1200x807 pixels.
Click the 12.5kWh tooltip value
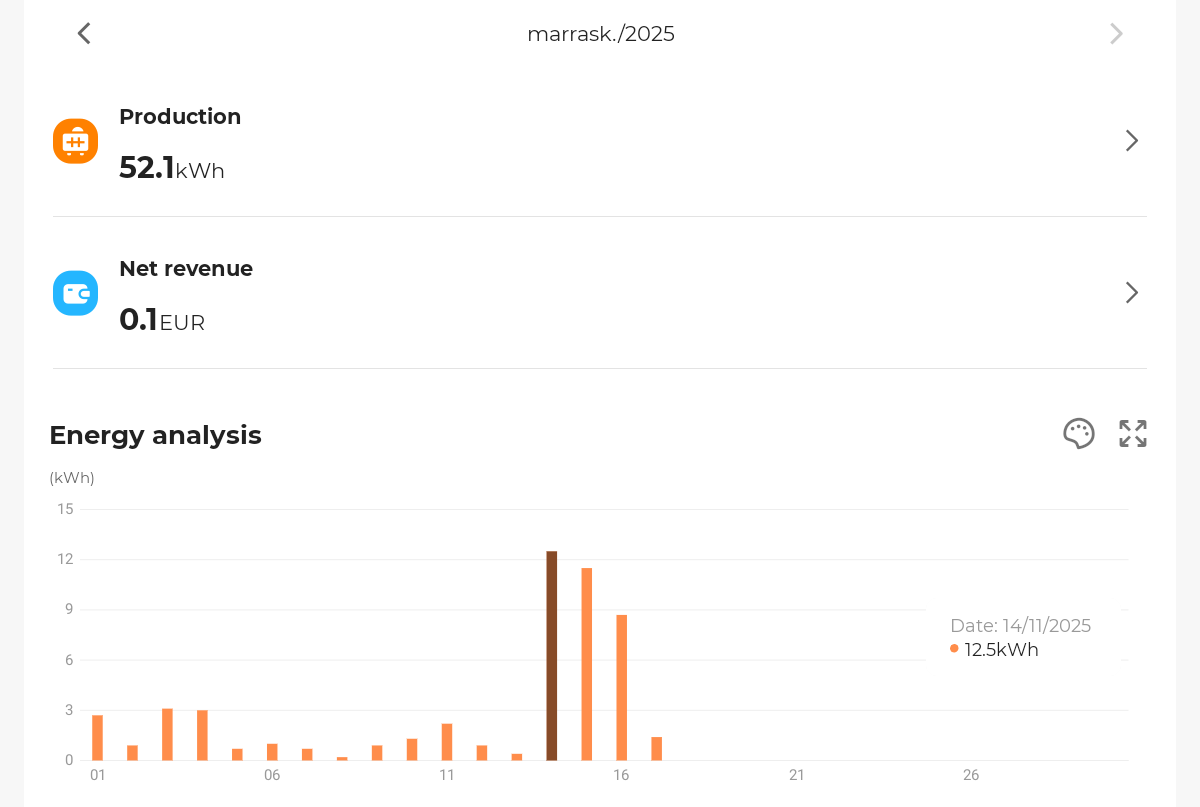pyautogui.click(x=1001, y=650)
